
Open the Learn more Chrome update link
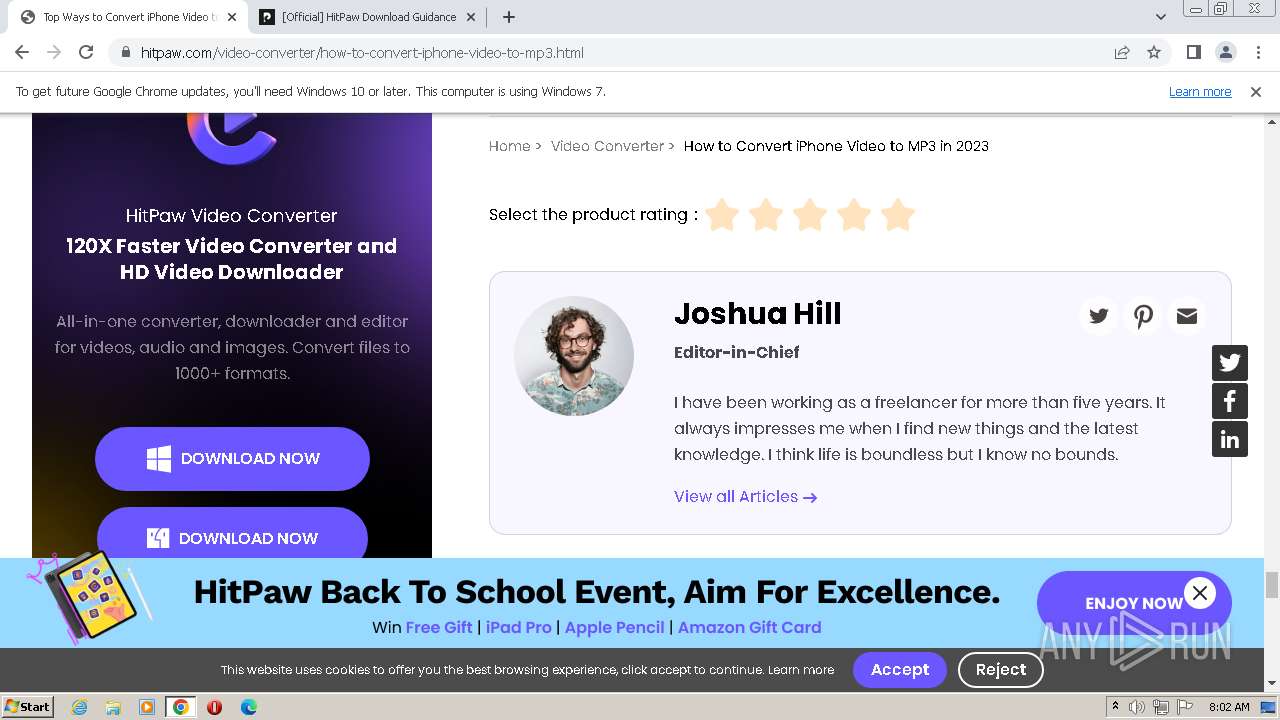[1200, 91]
